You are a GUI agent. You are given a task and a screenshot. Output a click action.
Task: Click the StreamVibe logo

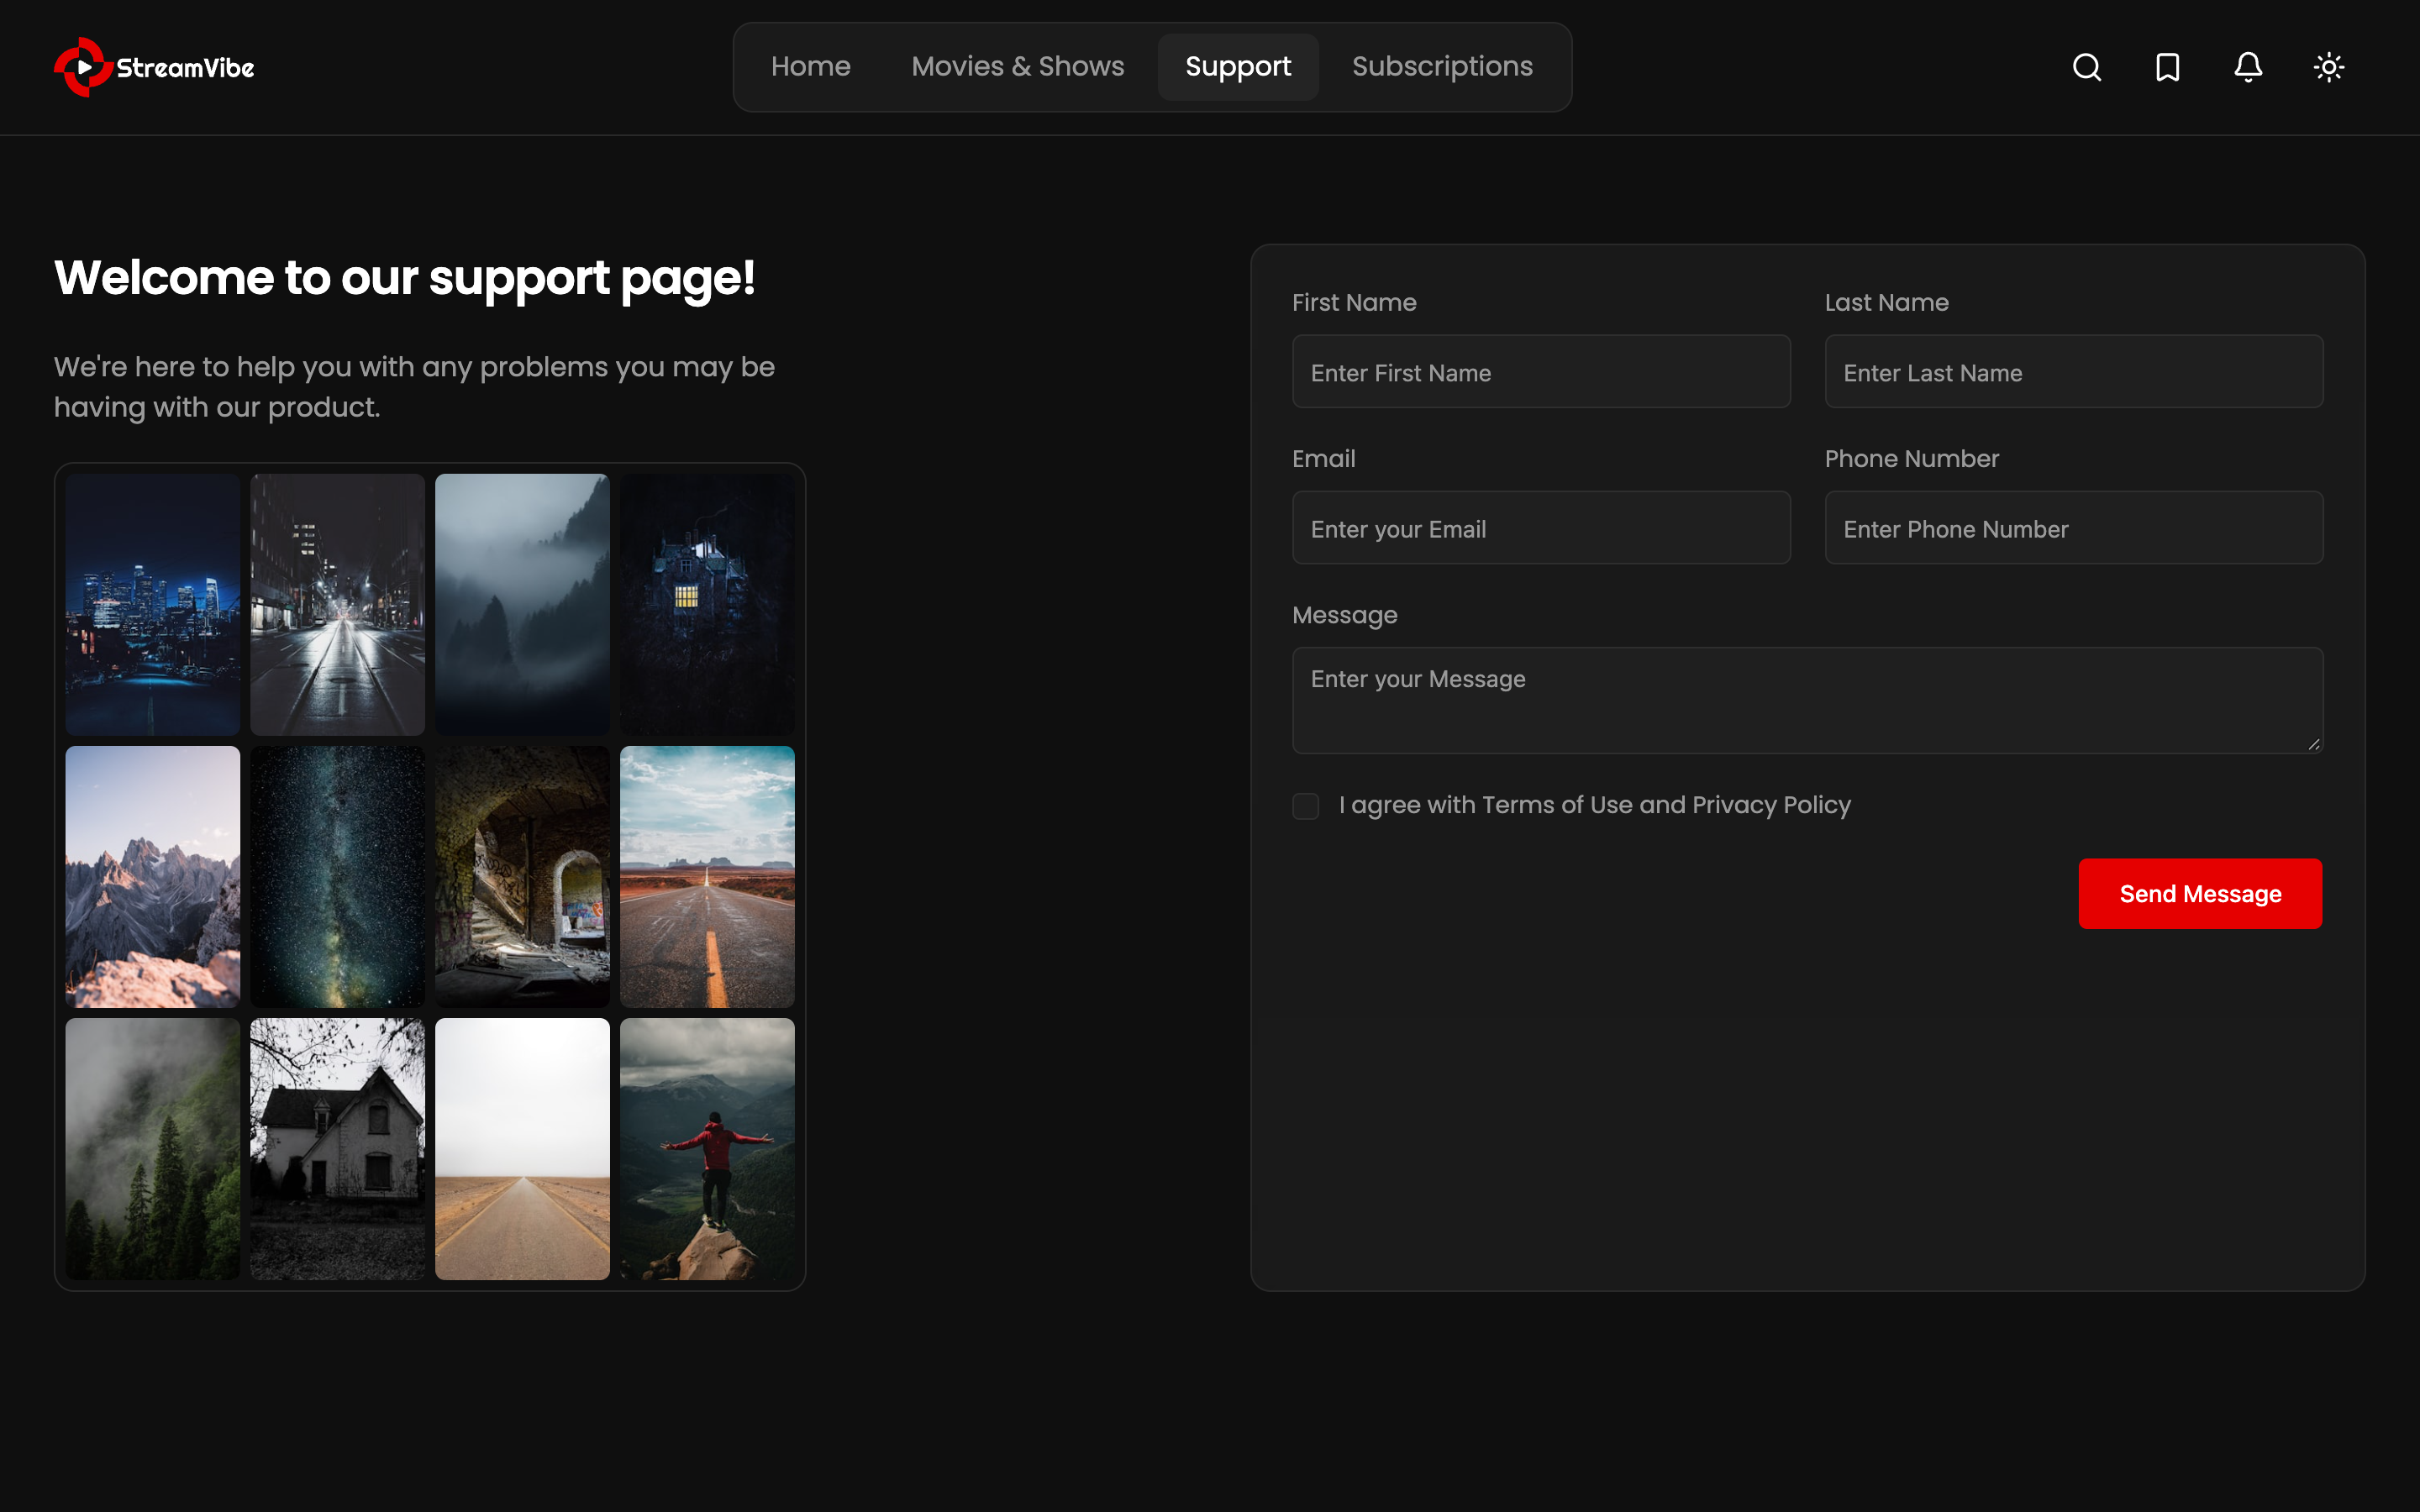pos(154,67)
